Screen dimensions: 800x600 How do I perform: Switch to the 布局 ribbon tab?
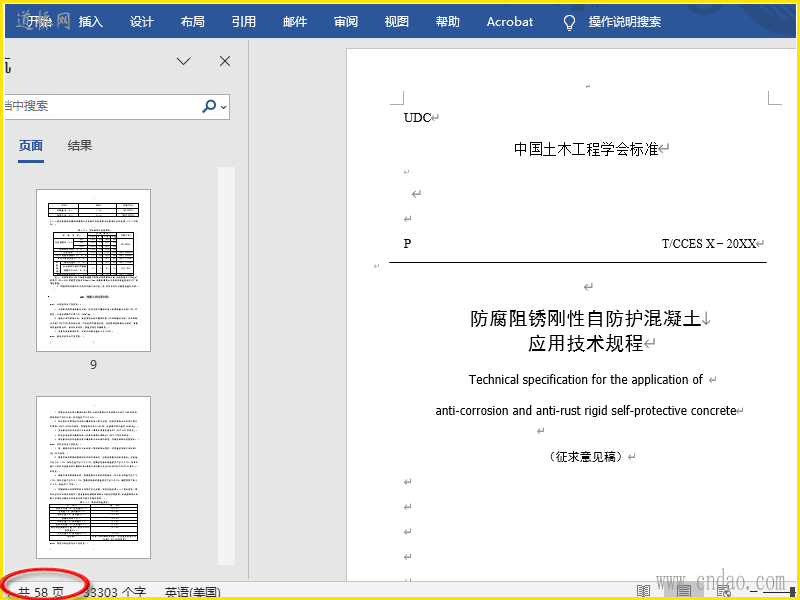coord(192,21)
